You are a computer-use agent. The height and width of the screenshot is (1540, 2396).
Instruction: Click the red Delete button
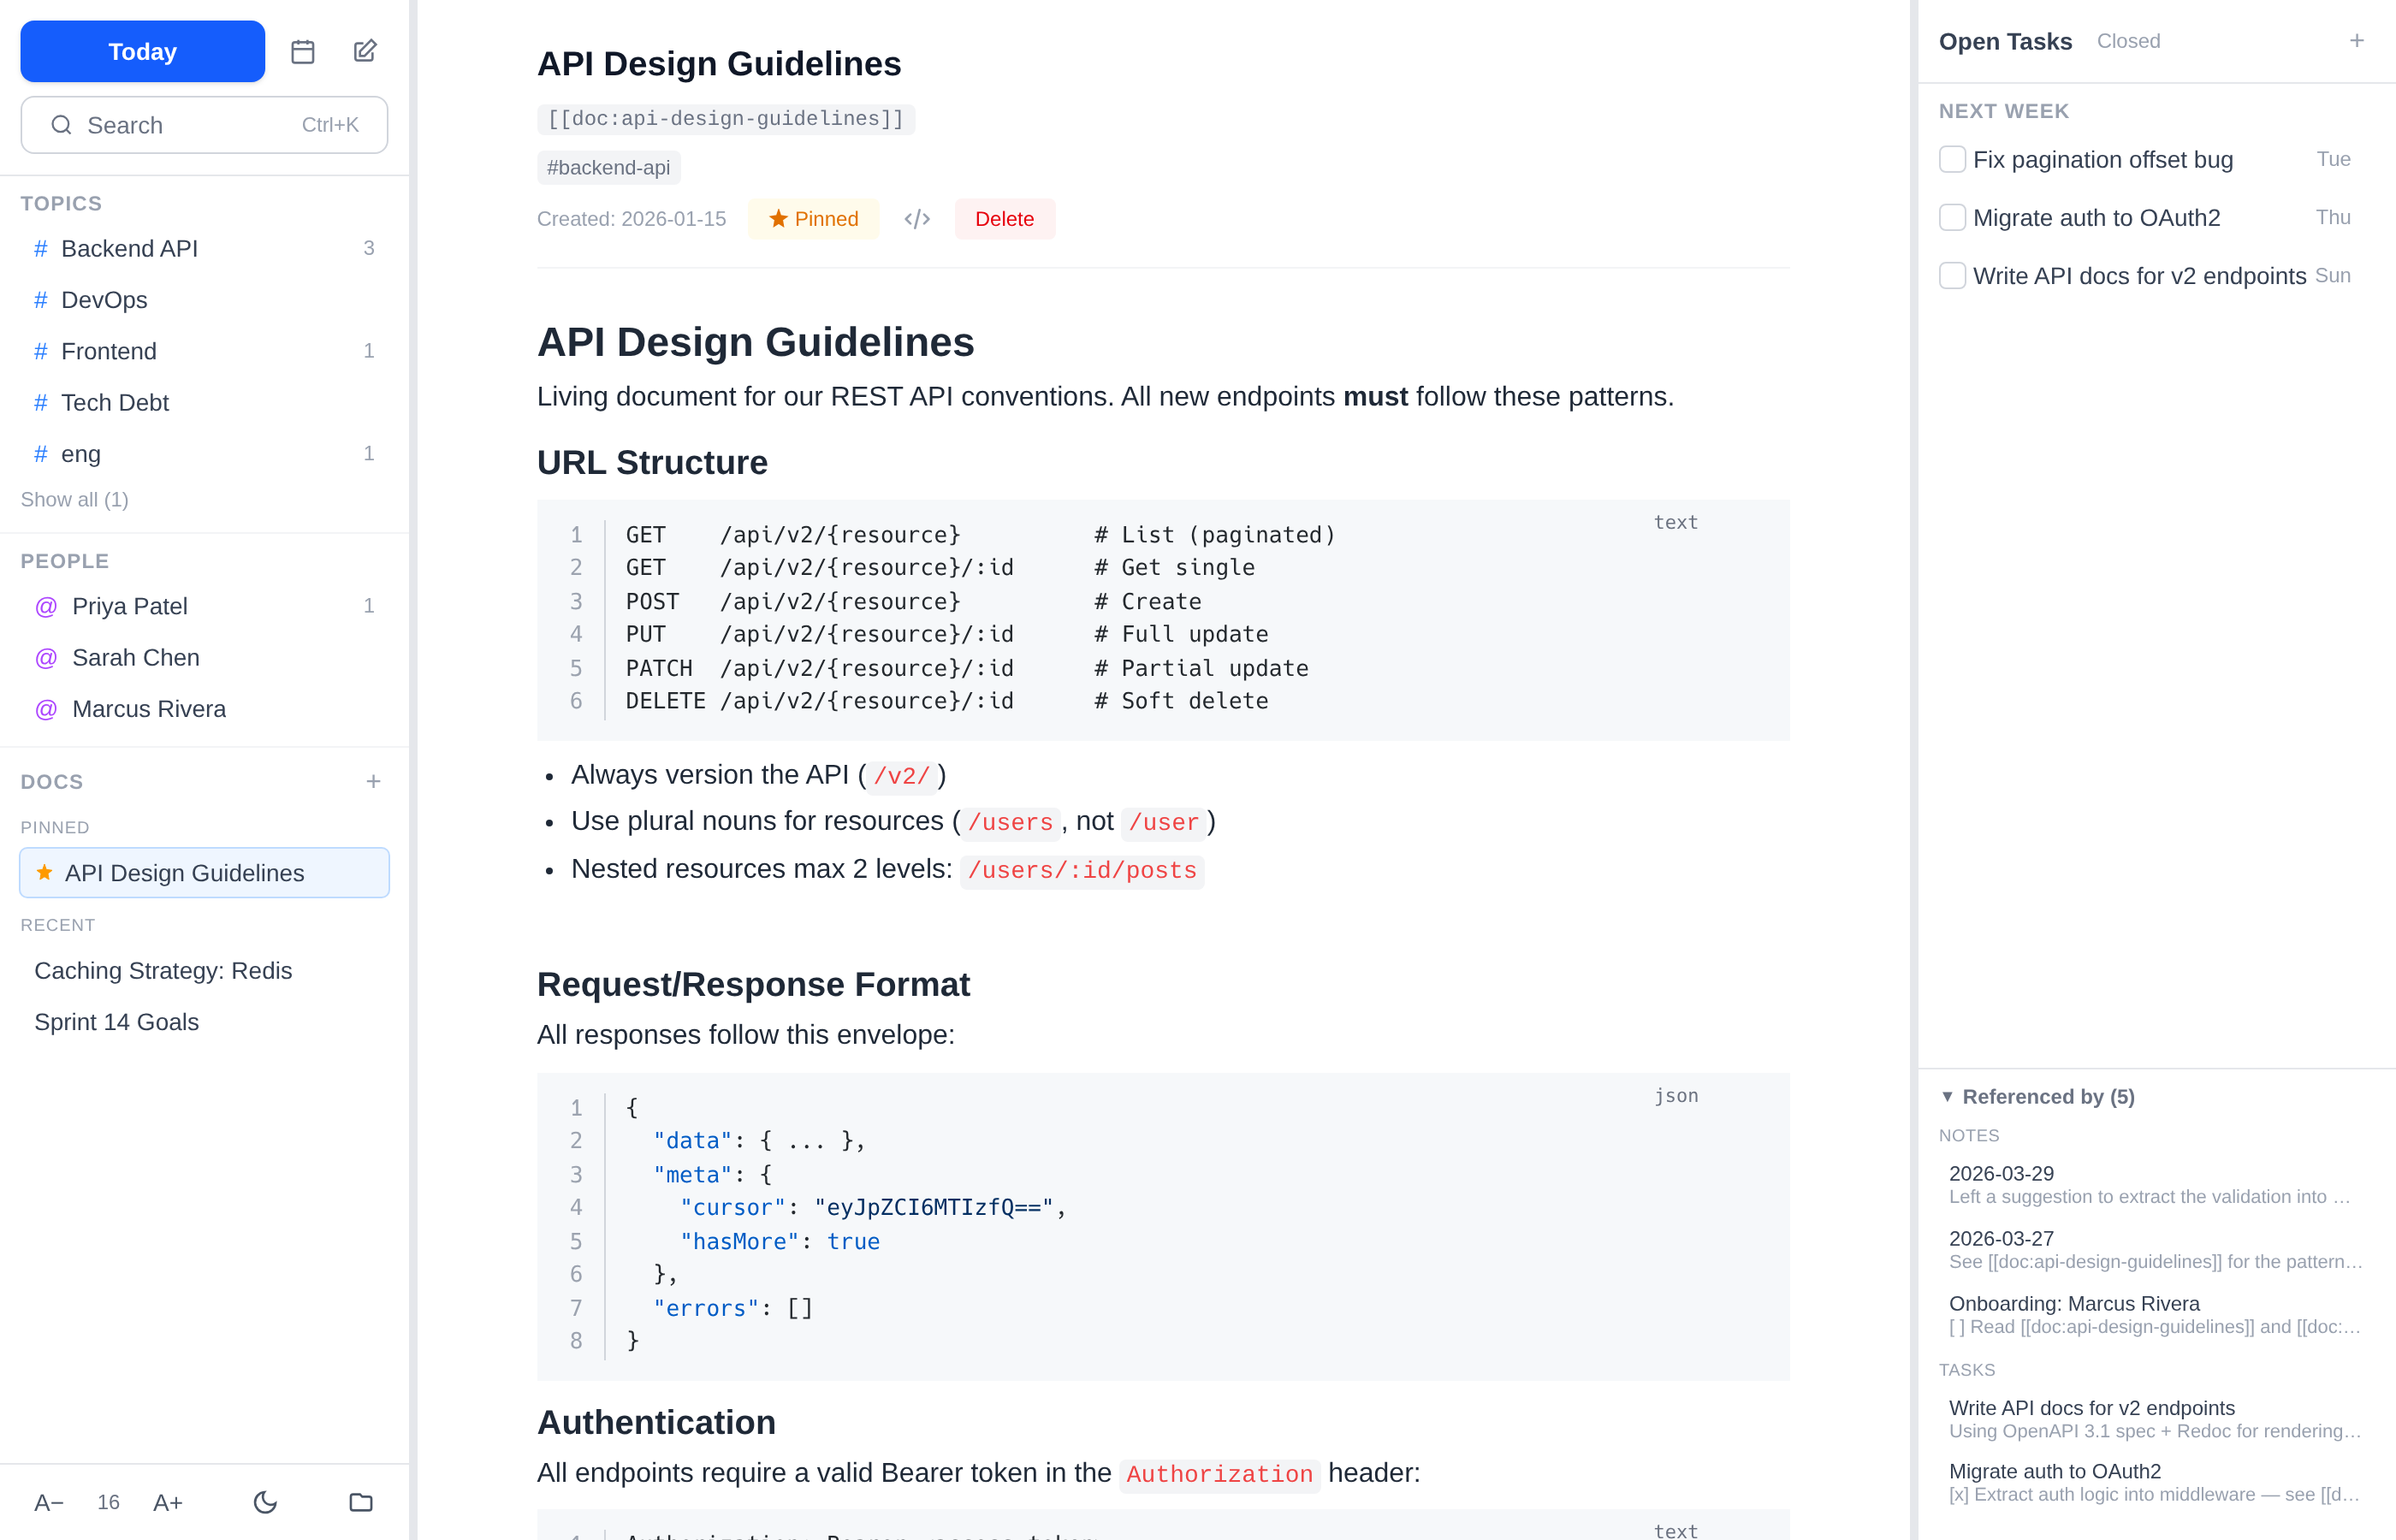click(1004, 219)
